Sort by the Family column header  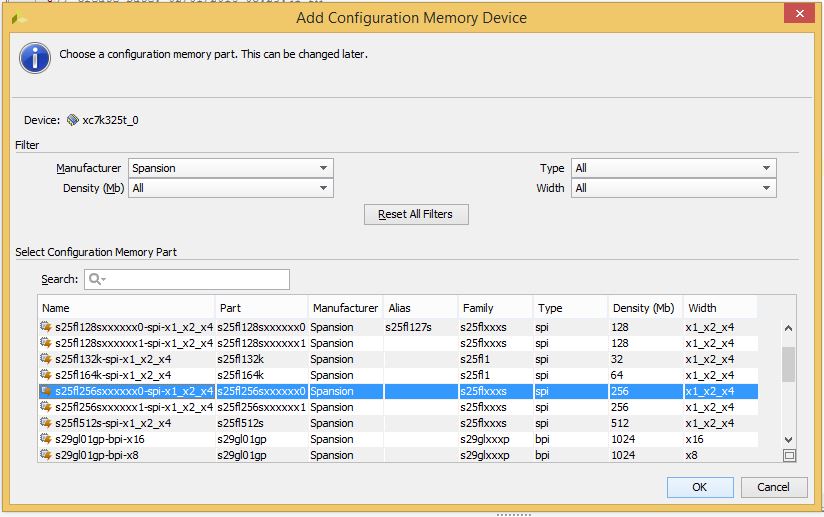click(x=496, y=308)
